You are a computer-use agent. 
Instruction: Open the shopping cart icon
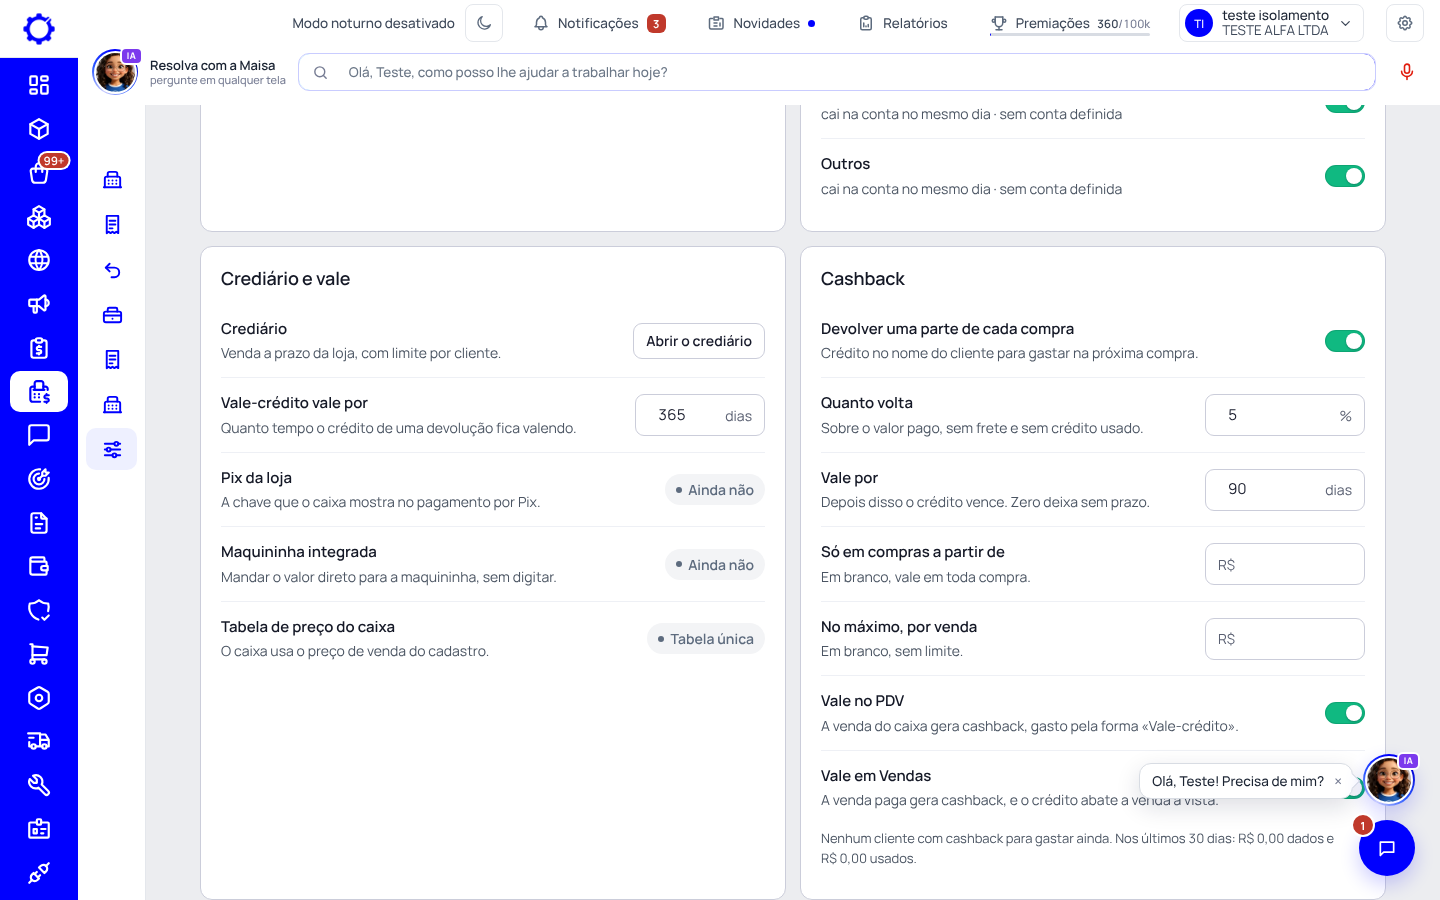click(x=39, y=654)
